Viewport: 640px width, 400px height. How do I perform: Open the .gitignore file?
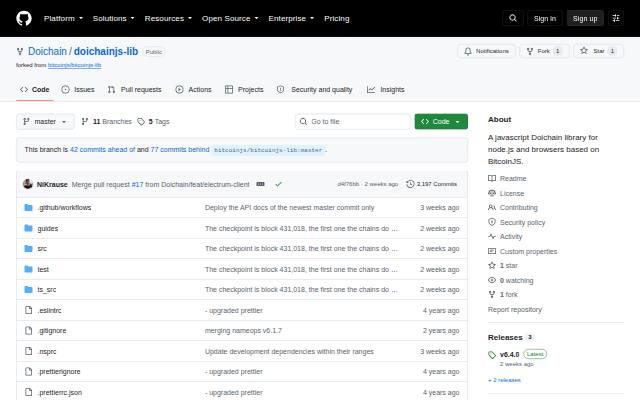[x=52, y=331]
